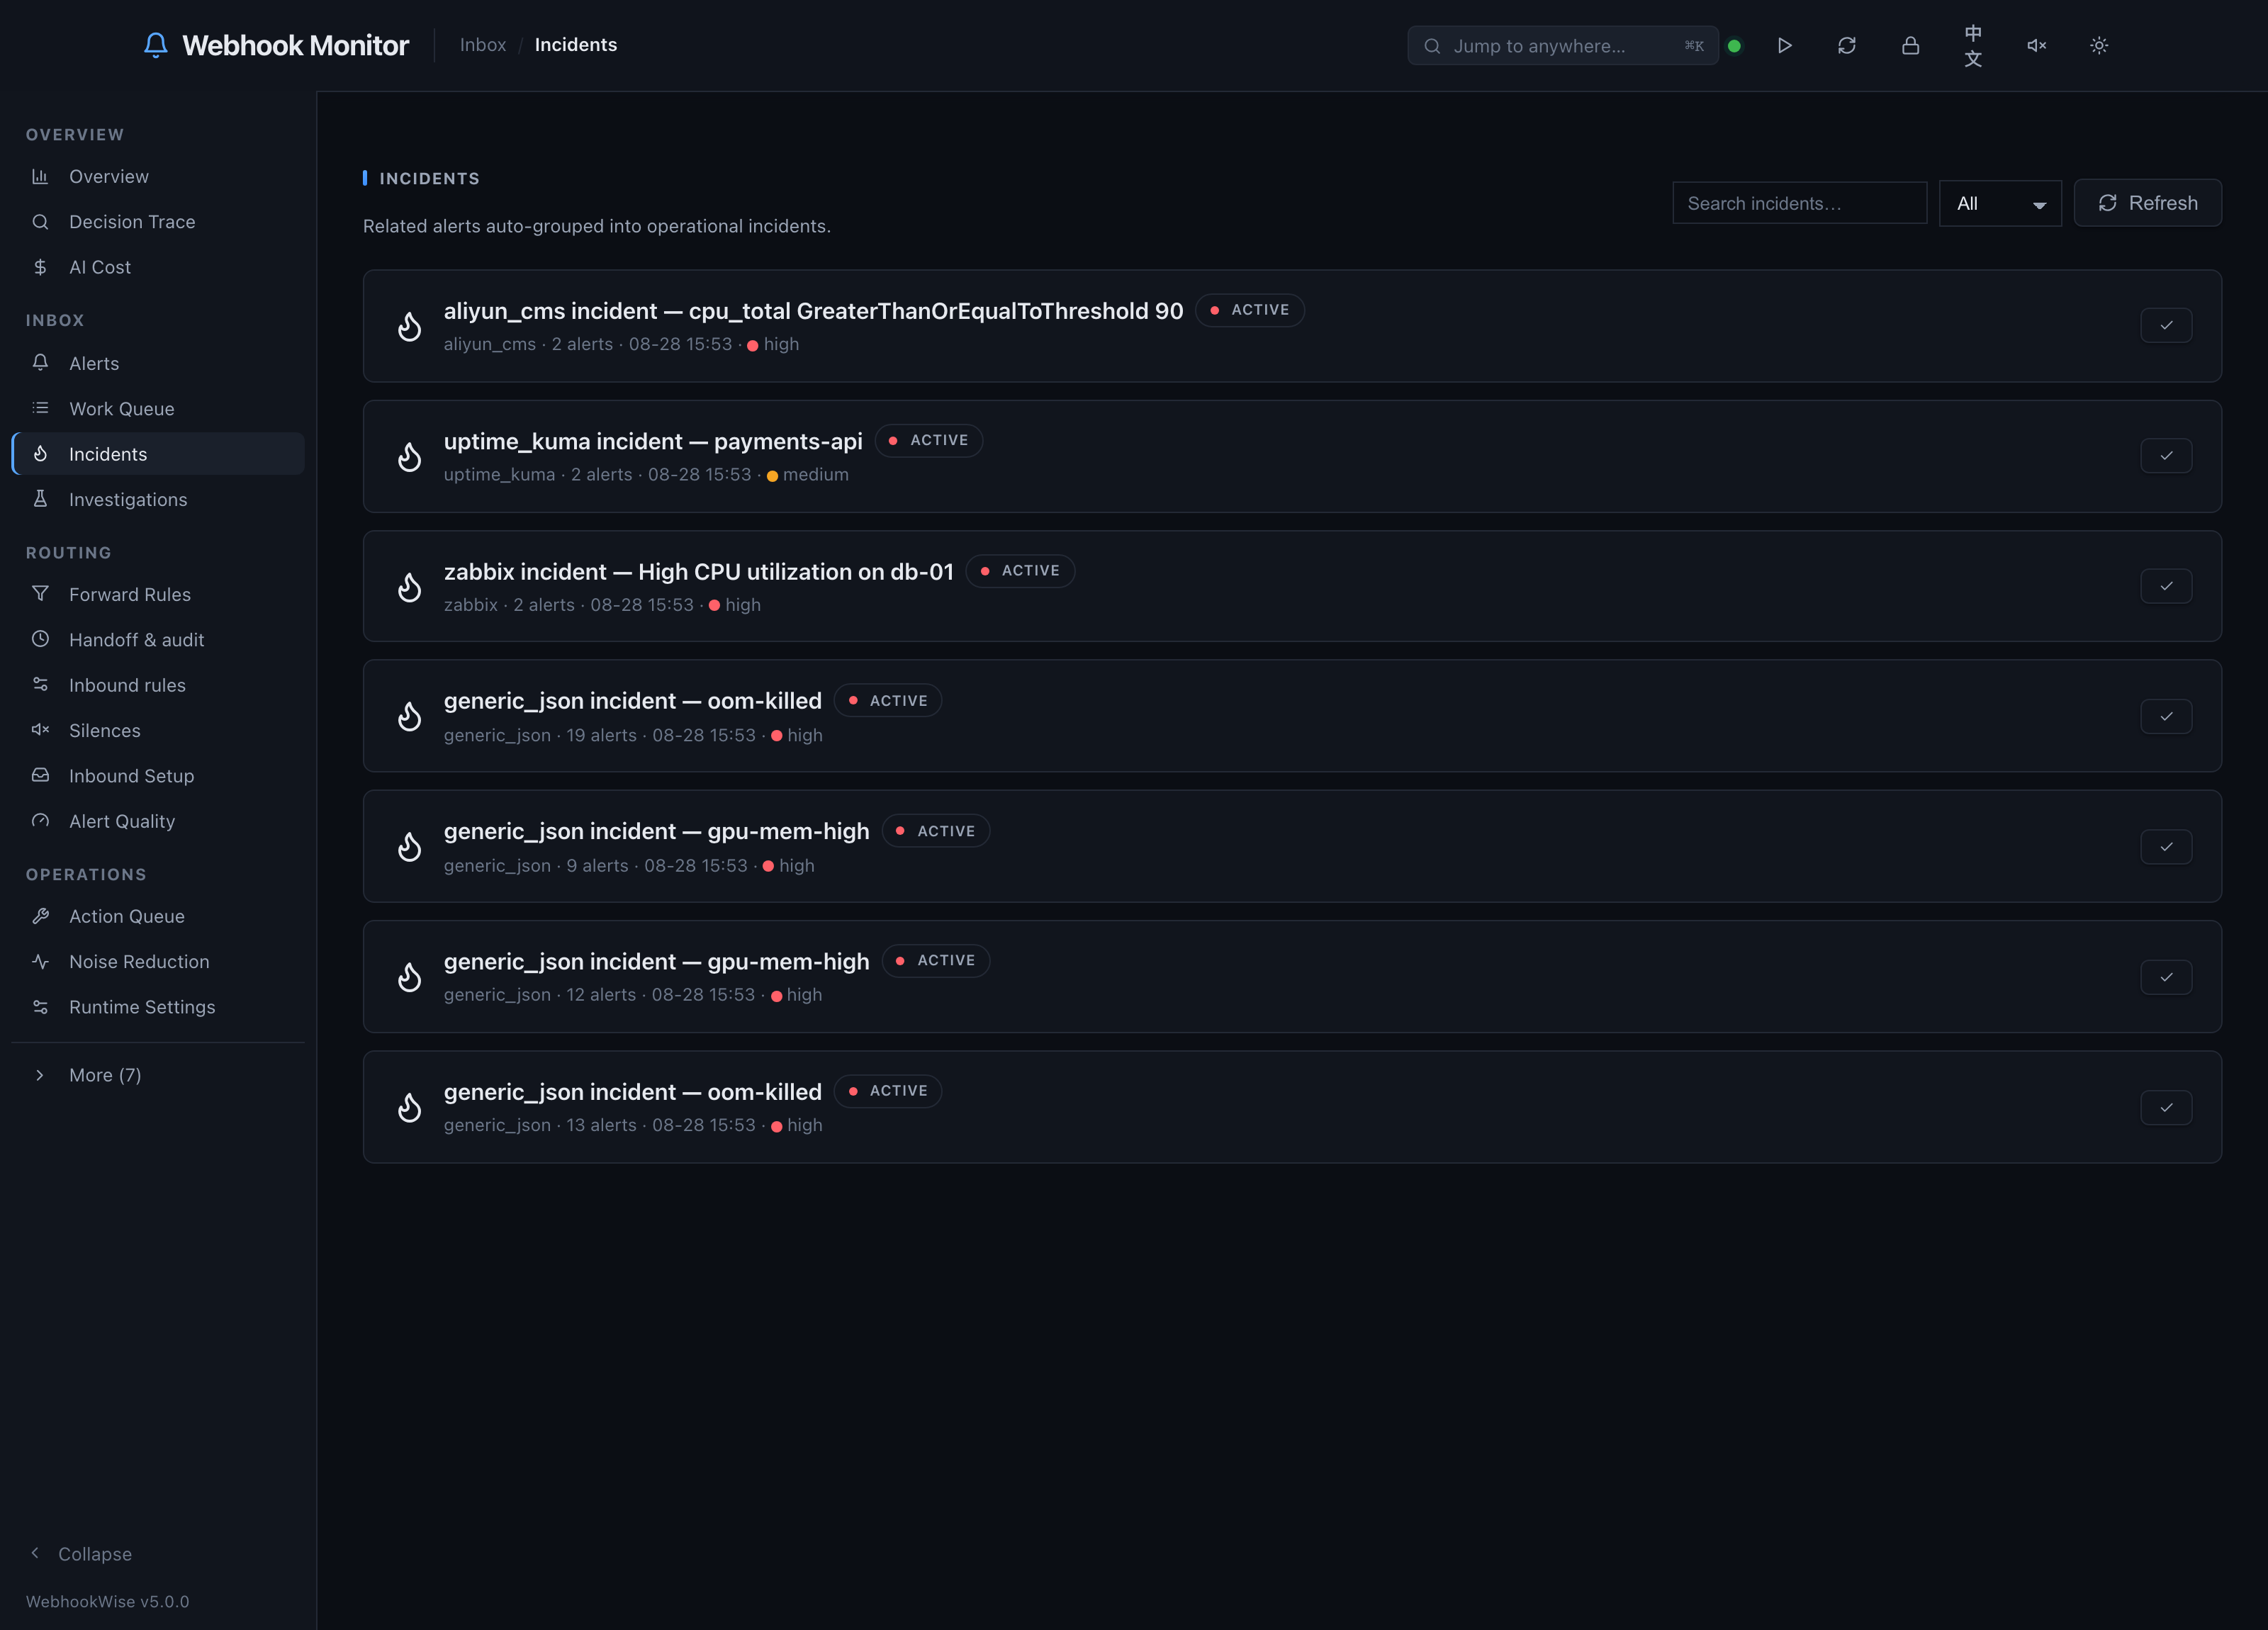Screen dimensions: 2268x1630
Task: Click the gauge icon beside Alert Quality
Action: pos(40,821)
